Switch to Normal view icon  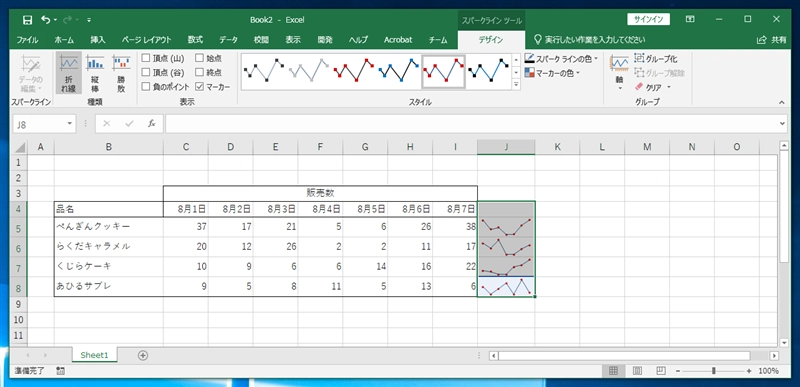click(614, 371)
